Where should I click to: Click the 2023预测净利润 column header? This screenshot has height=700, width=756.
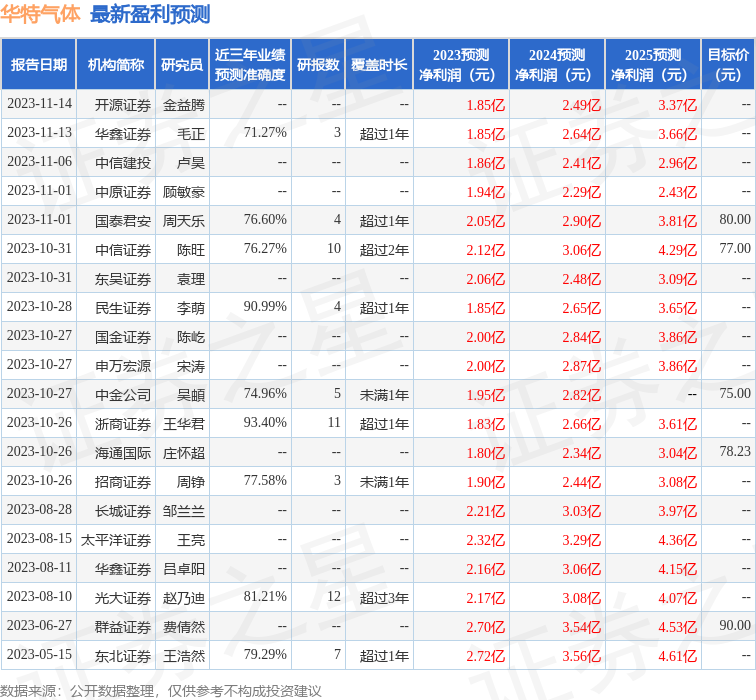pyautogui.click(x=461, y=65)
